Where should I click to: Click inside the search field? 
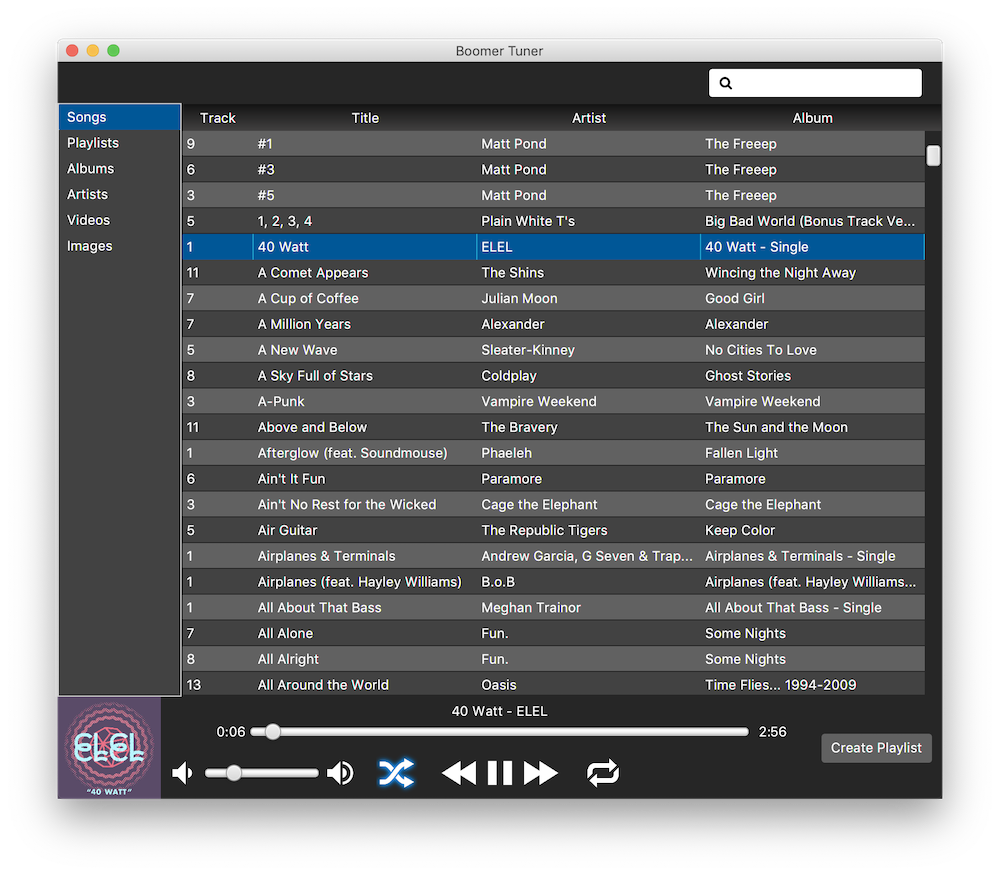point(815,83)
